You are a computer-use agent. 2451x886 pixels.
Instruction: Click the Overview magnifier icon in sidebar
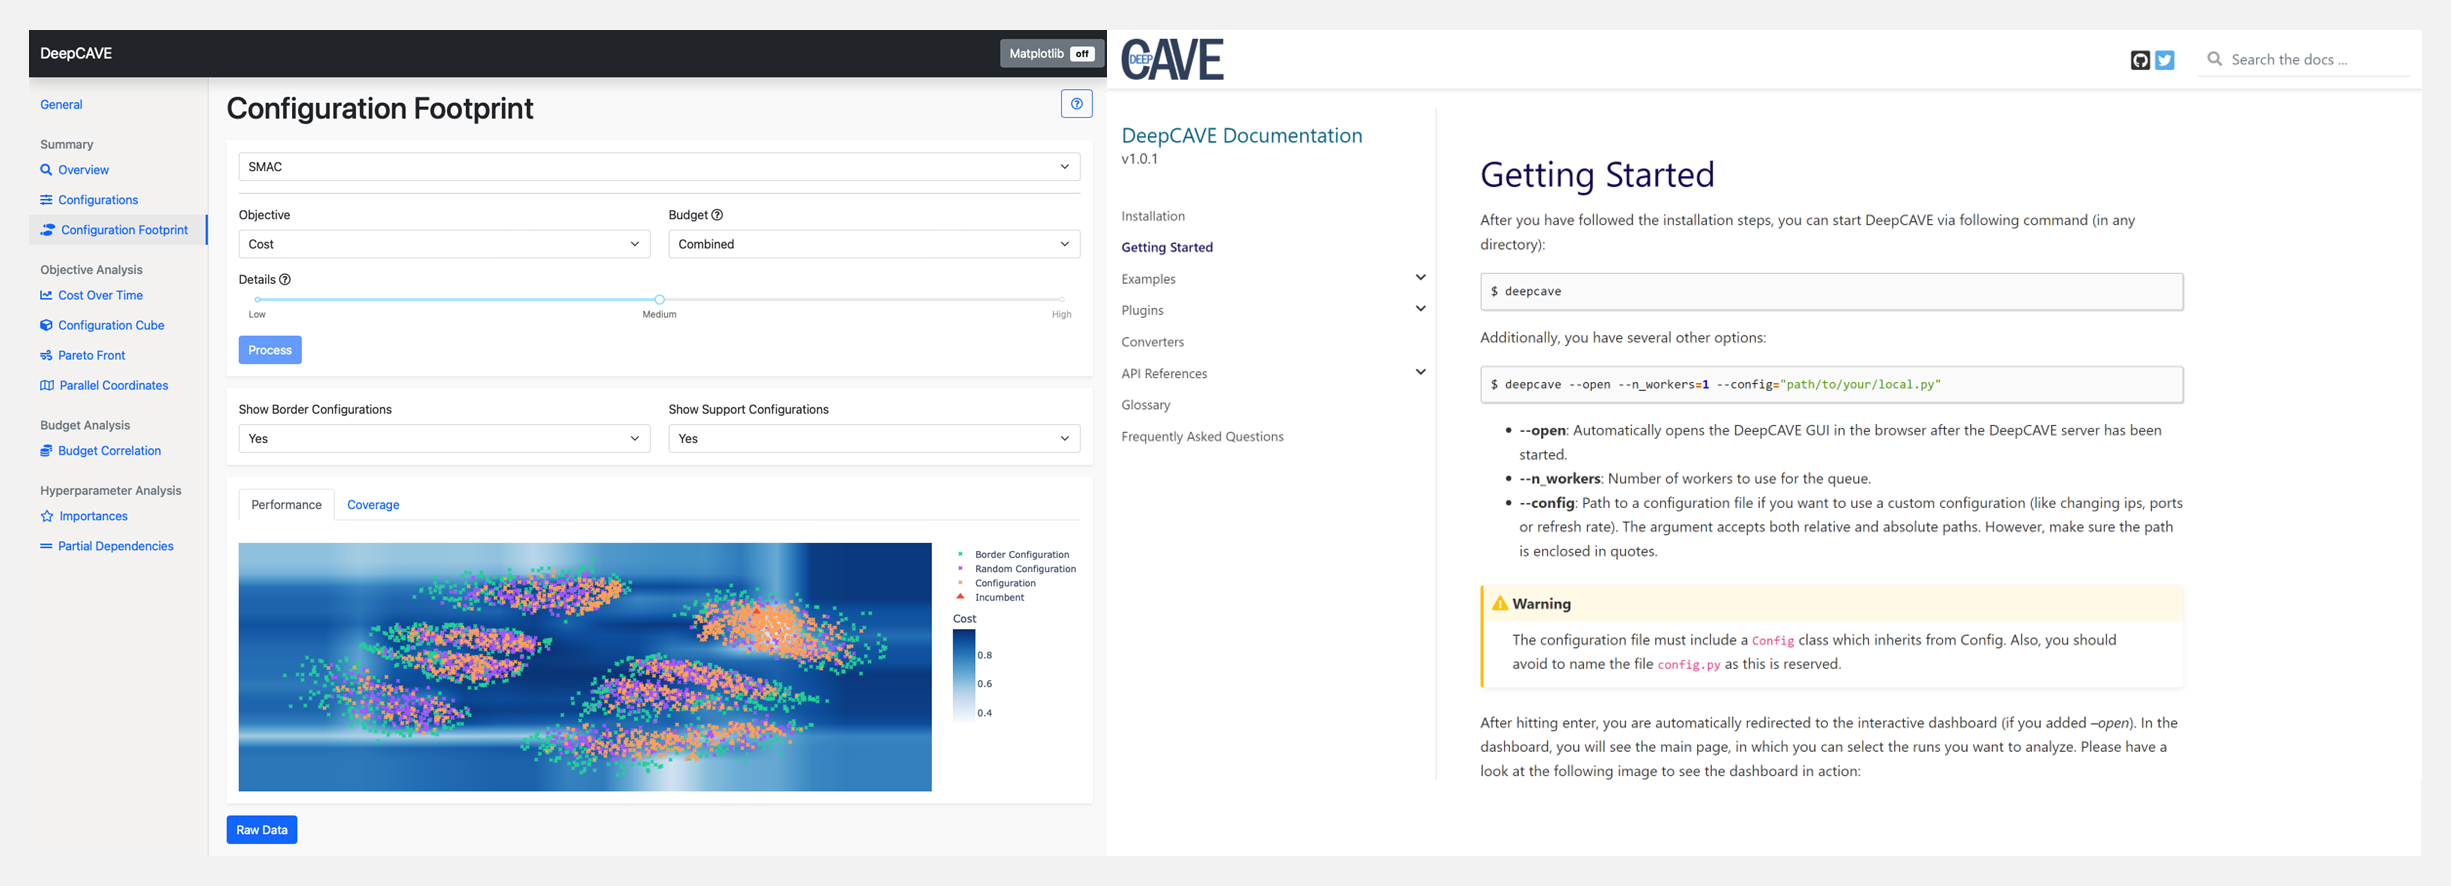pyautogui.click(x=46, y=170)
